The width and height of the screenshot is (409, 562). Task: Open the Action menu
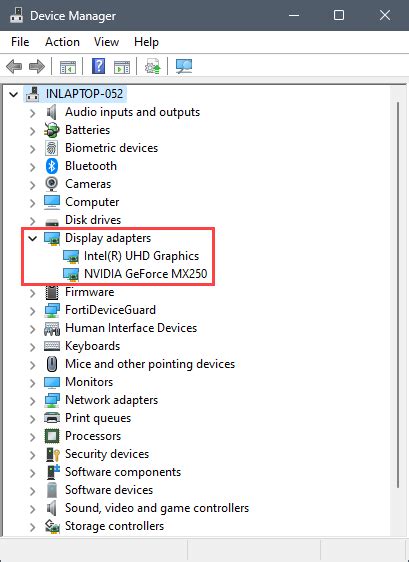pos(62,42)
